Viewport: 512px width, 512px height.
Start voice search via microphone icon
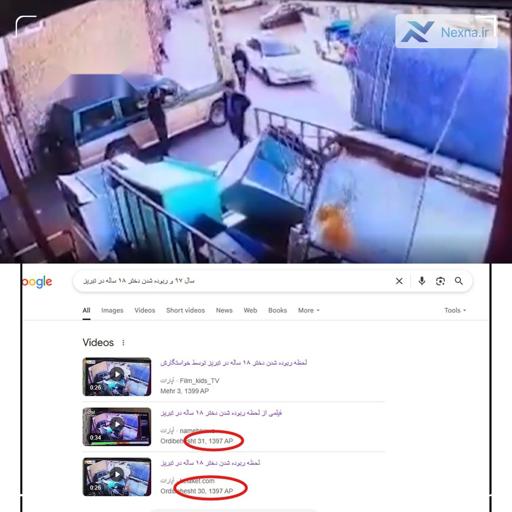point(422,281)
